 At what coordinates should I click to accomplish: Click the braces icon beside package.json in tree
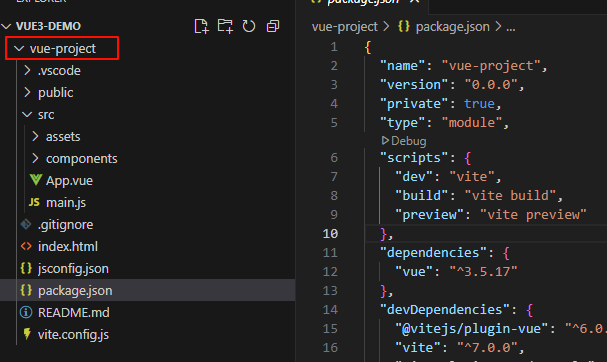click(x=26, y=290)
